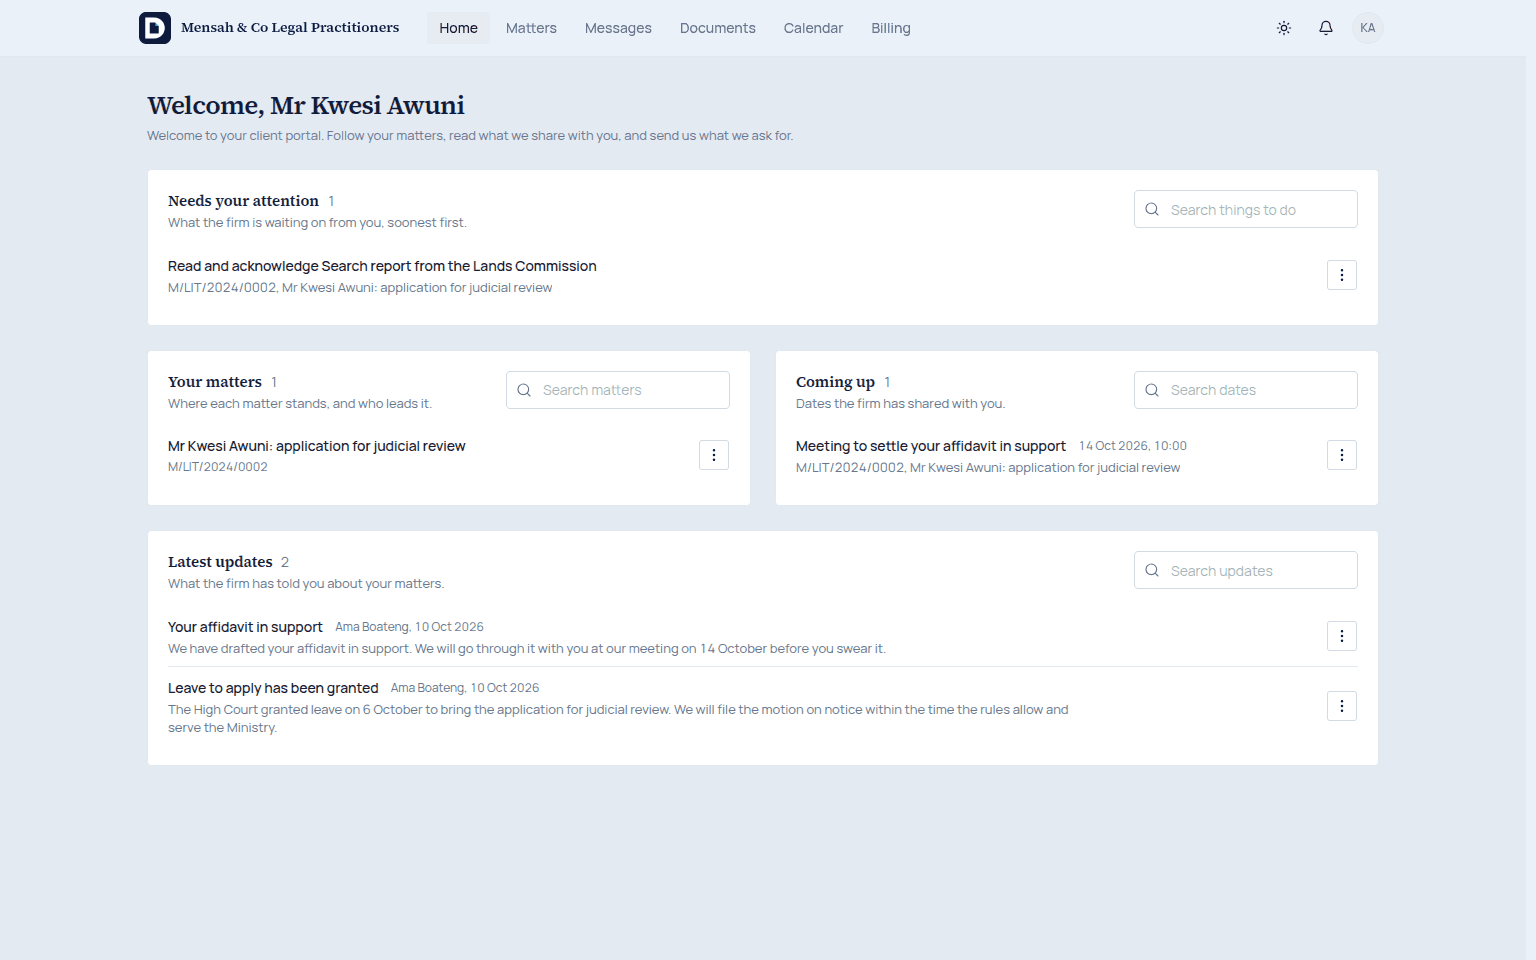Screen dimensions: 1536x960
Task: Toggle the light/dark theme sun icon
Action: (x=1284, y=28)
